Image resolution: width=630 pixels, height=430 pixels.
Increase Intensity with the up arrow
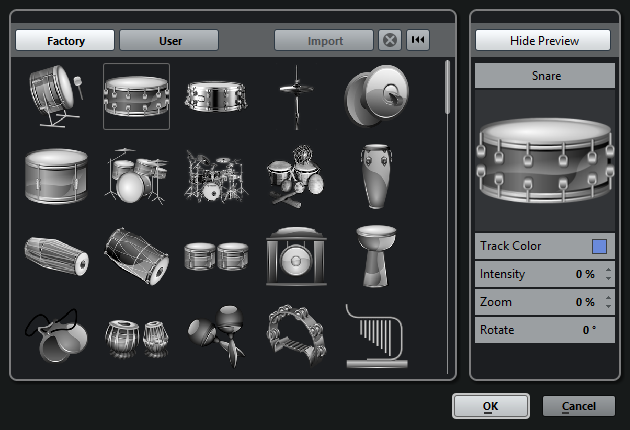point(608,270)
